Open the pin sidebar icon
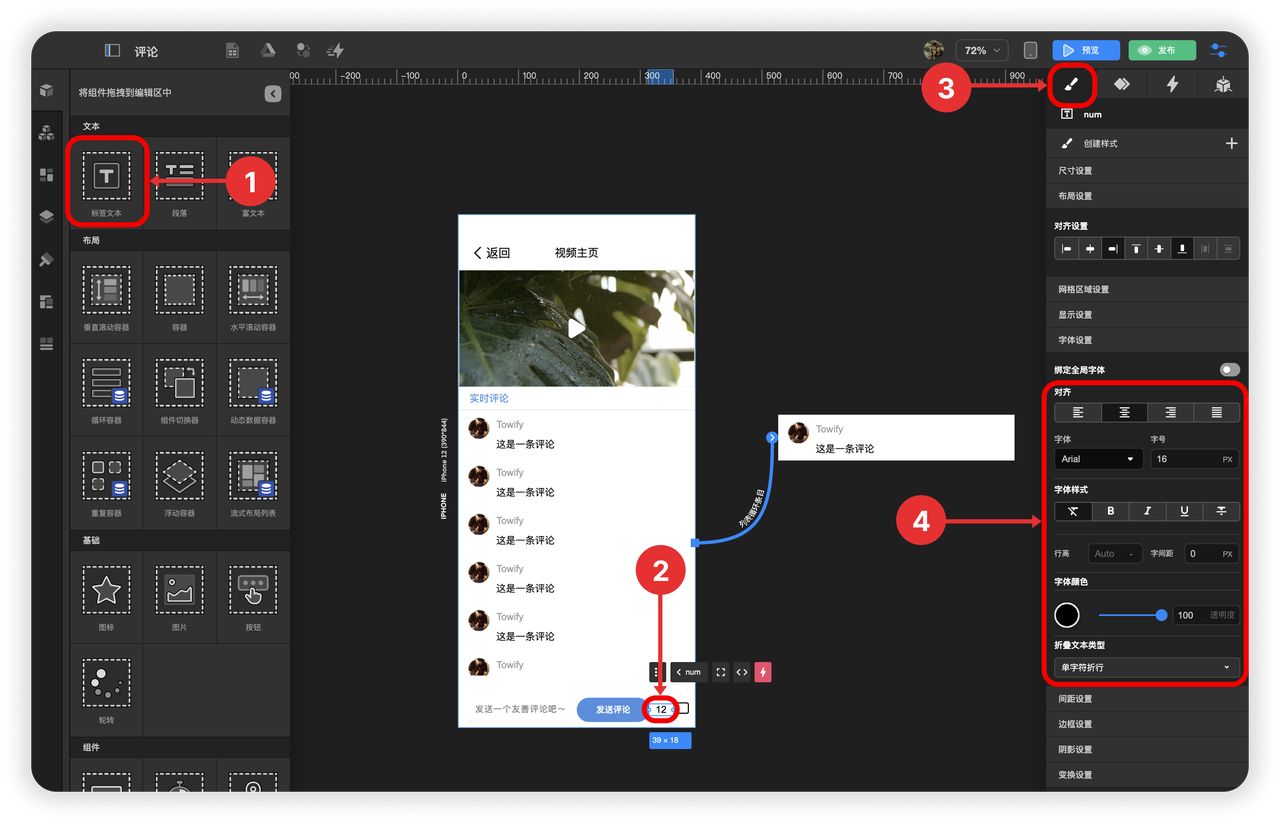1280x823 pixels. tap(46, 259)
